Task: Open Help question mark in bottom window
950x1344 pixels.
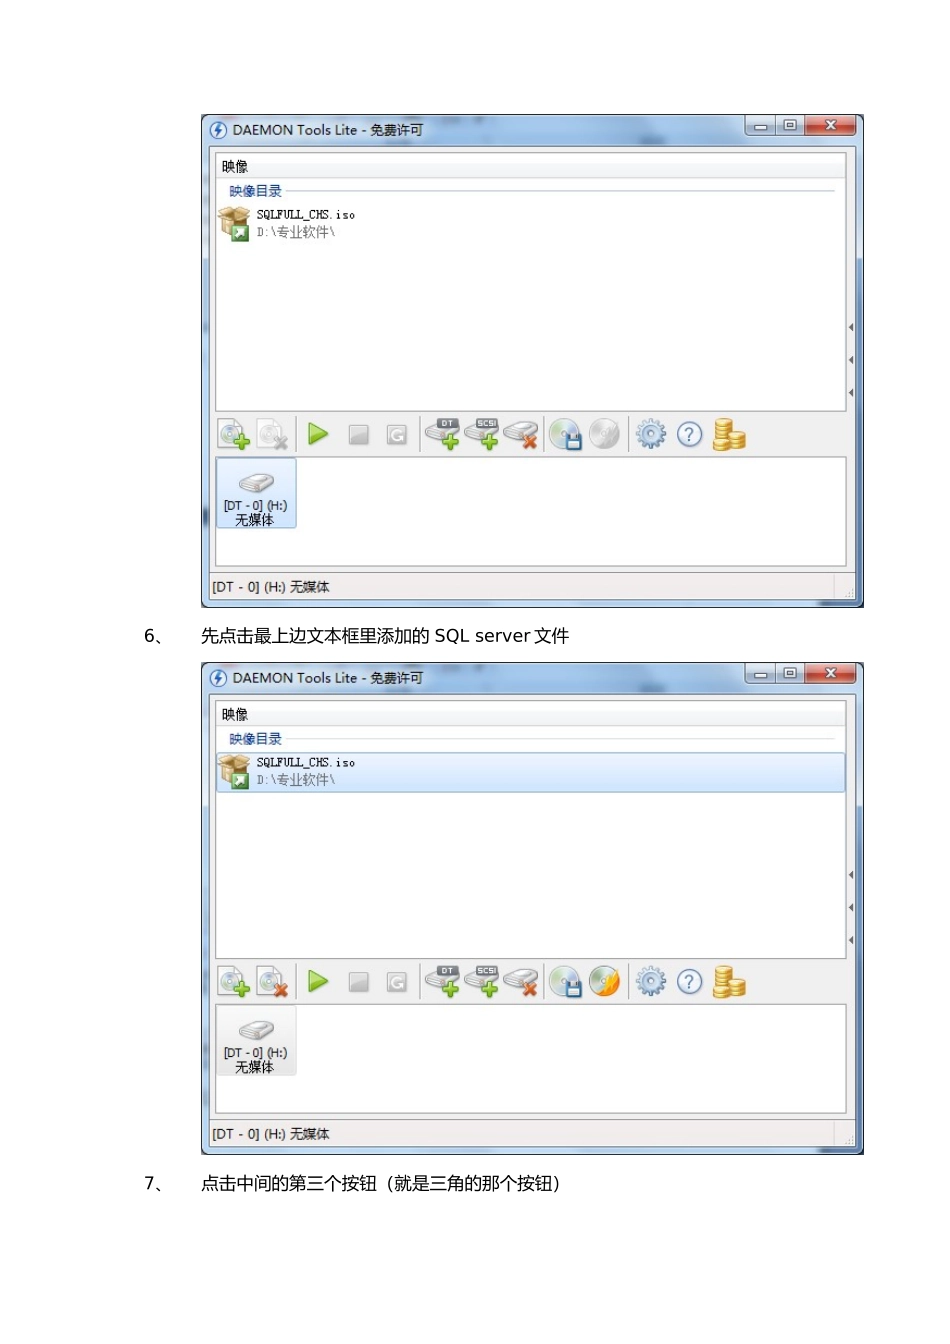Action: (690, 982)
